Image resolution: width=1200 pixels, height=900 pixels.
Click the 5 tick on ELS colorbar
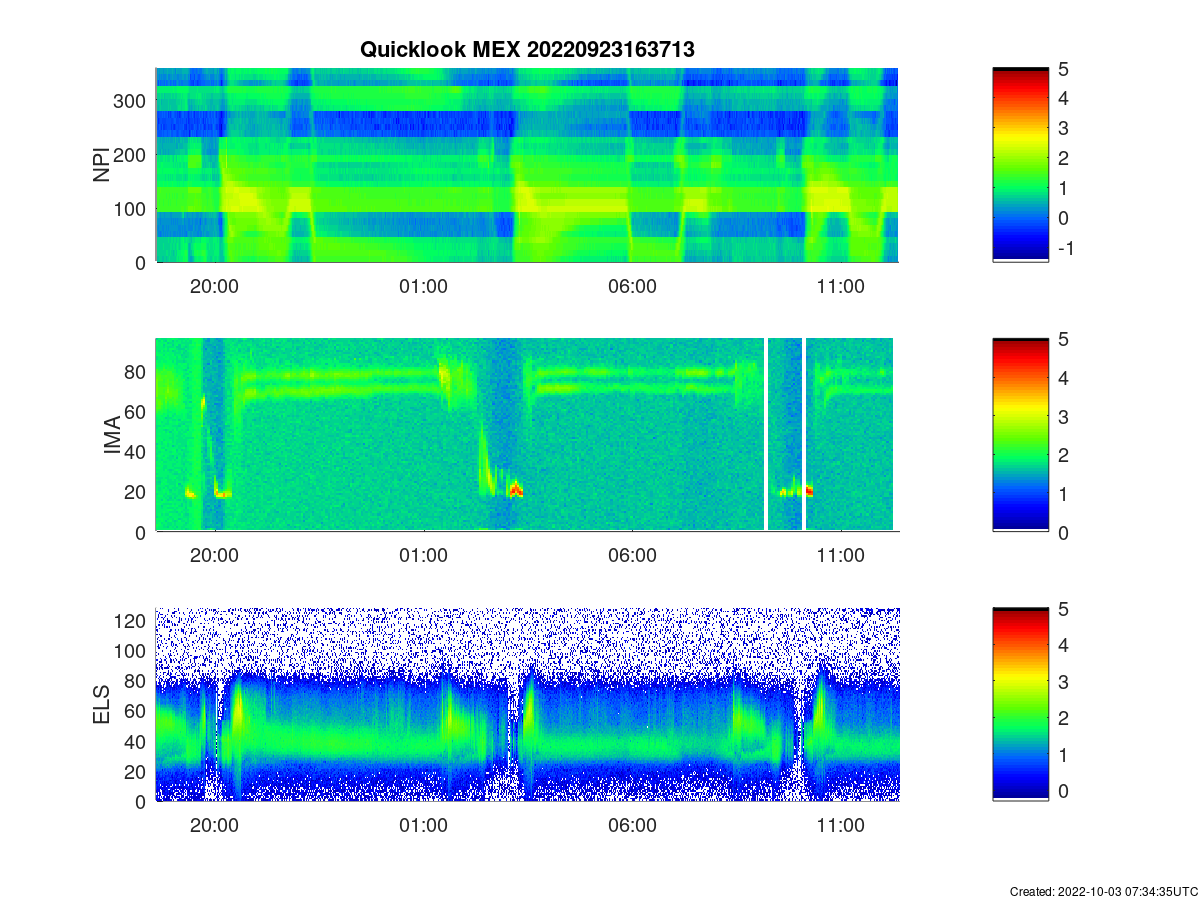1063,609
